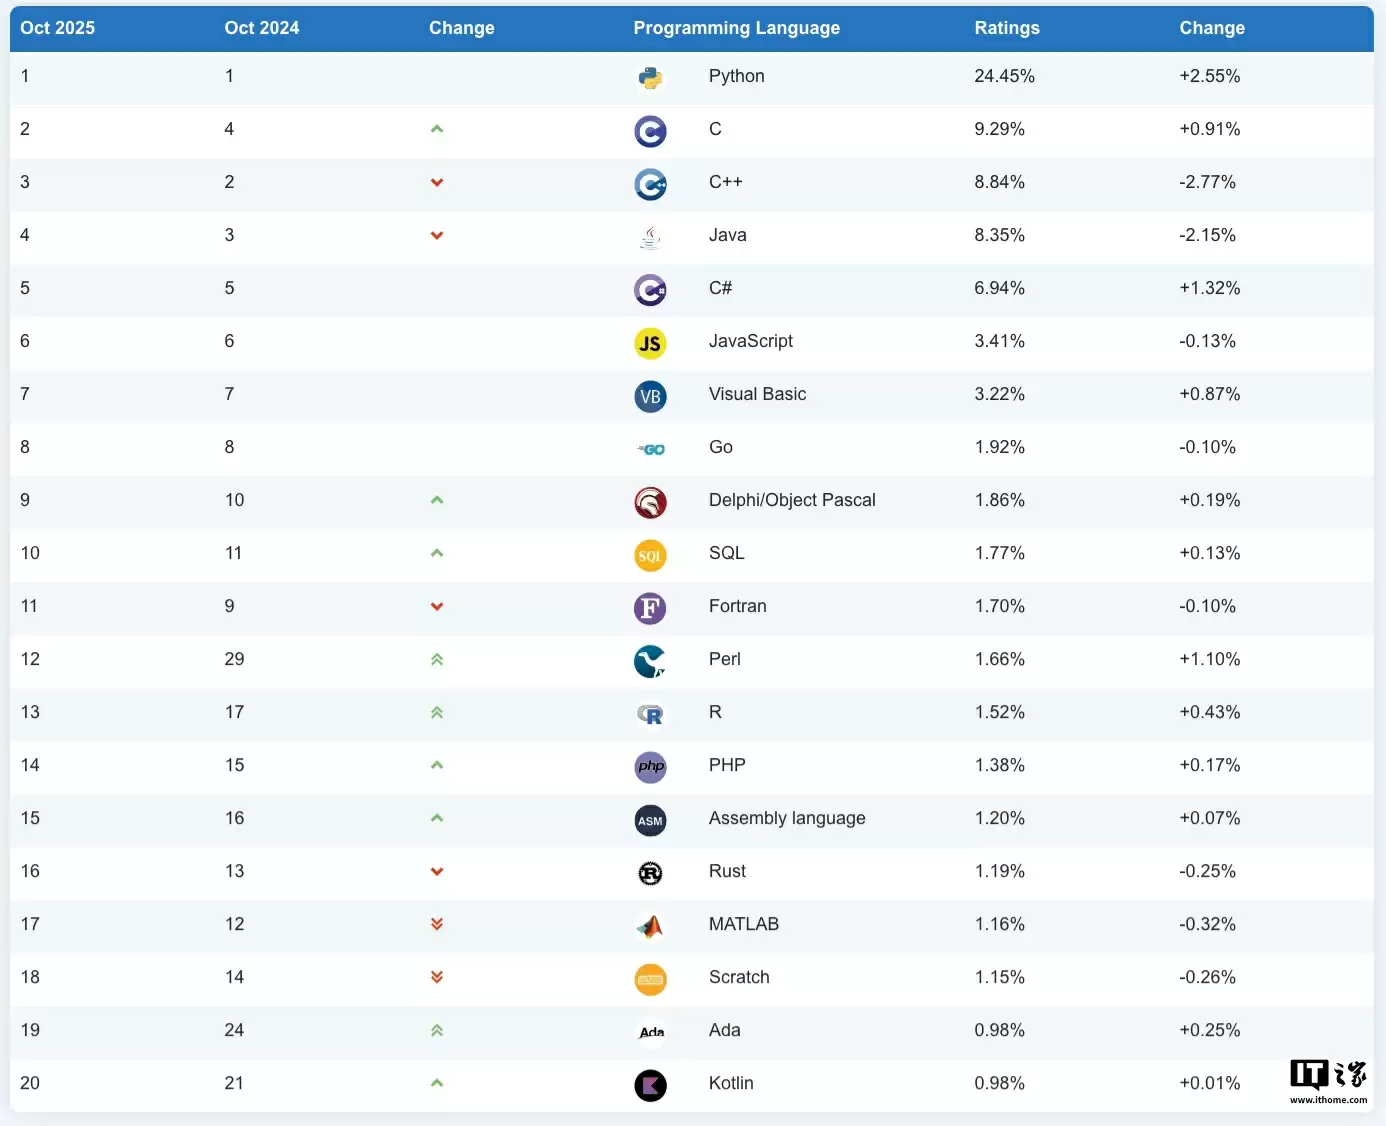Image resolution: width=1386 pixels, height=1126 pixels.
Task: Click the Assembly language ASM icon
Action: click(650, 820)
